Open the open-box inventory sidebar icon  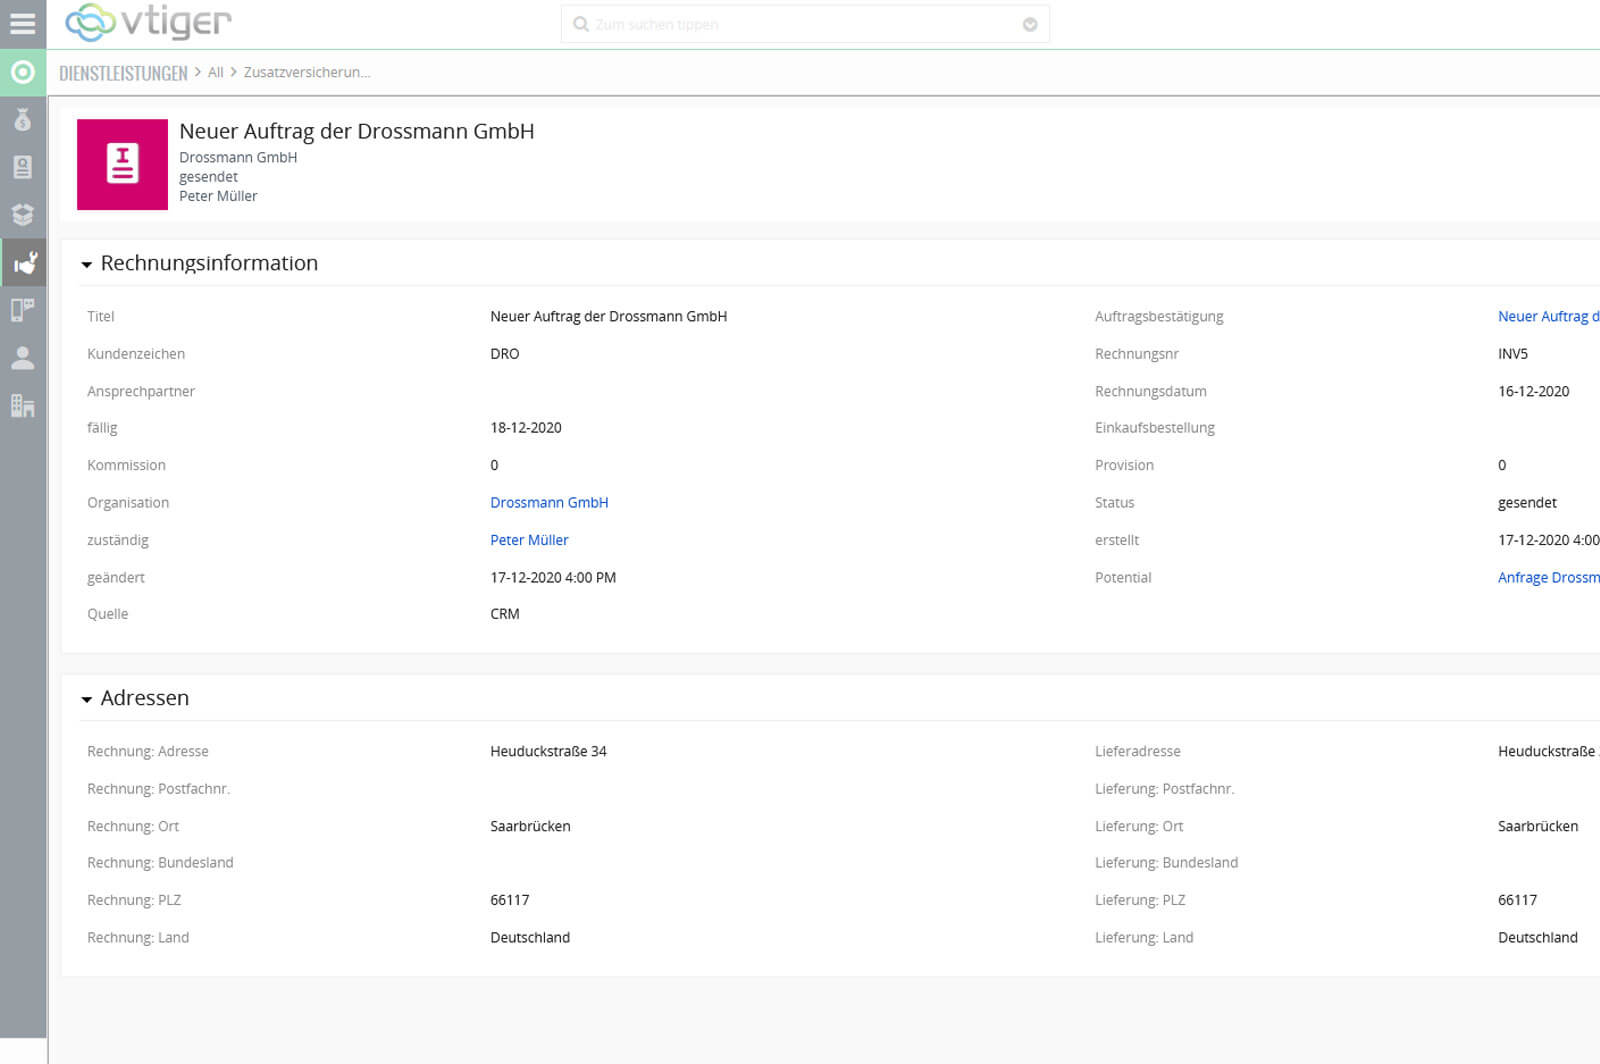22,215
